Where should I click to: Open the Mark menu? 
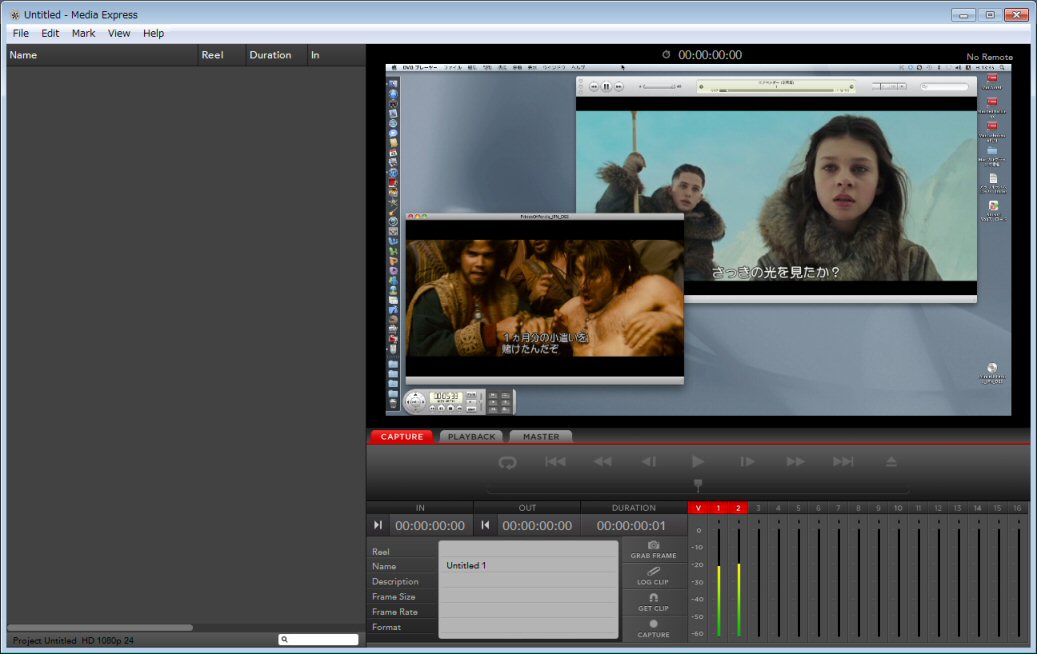pos(83,33)
